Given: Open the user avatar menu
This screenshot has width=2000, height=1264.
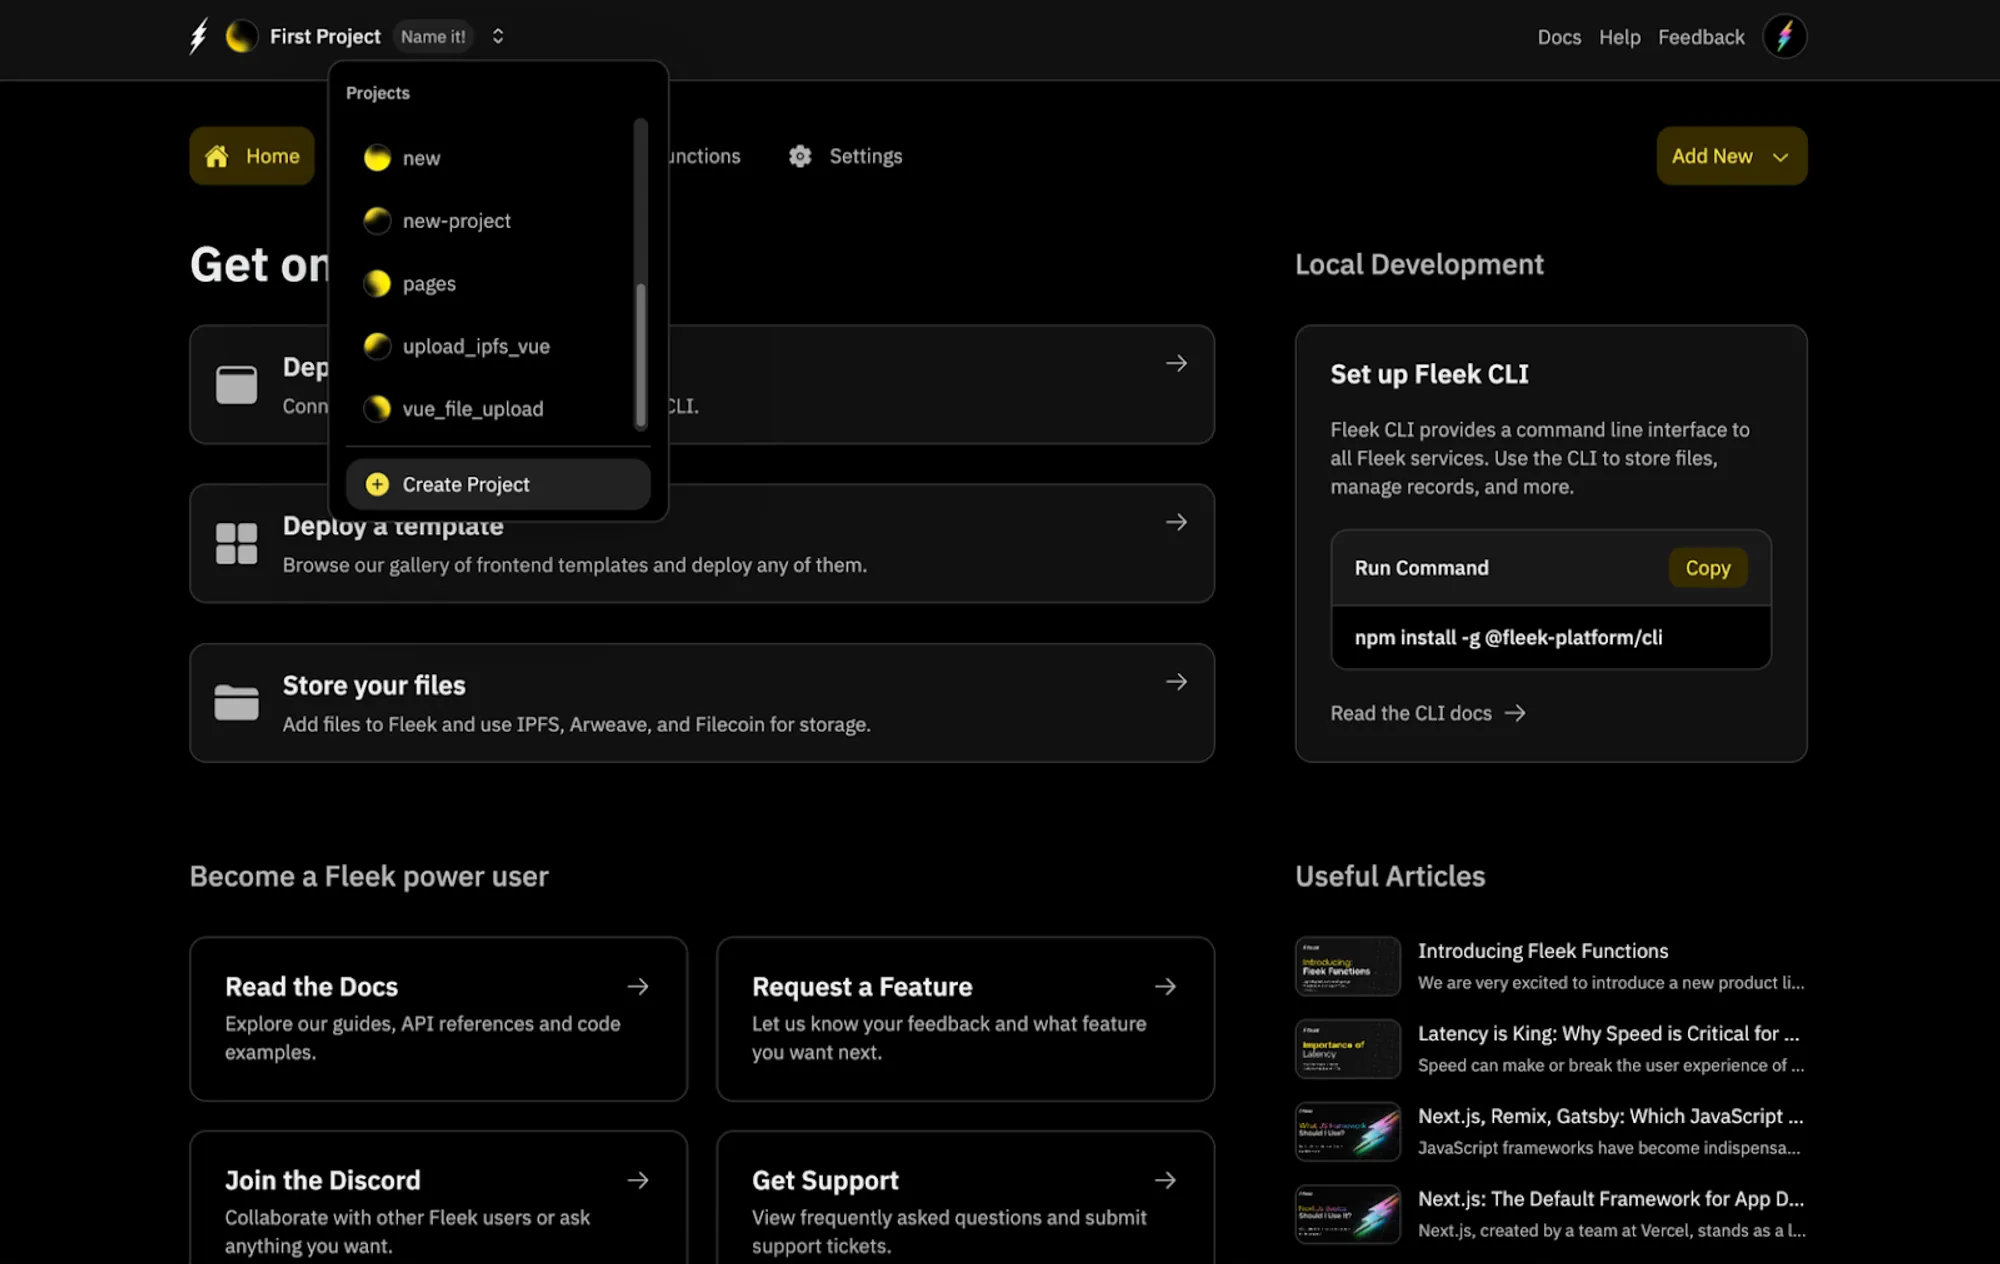Looking at the screenshot, I should [1784, 37].
